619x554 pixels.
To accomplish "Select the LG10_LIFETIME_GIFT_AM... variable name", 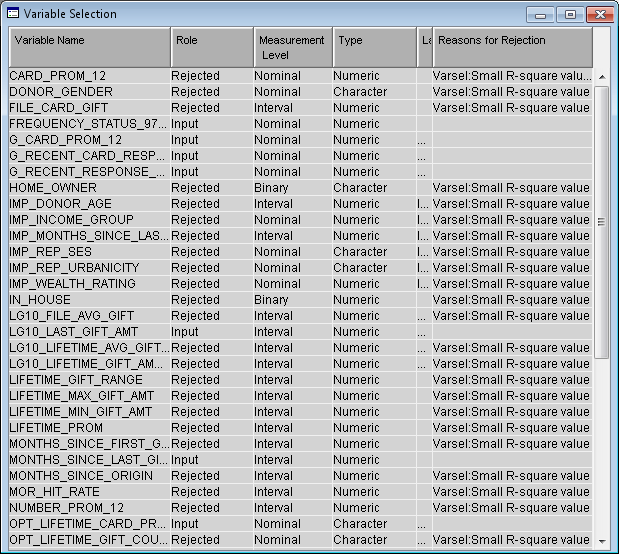I will click(x=86, y=364).
